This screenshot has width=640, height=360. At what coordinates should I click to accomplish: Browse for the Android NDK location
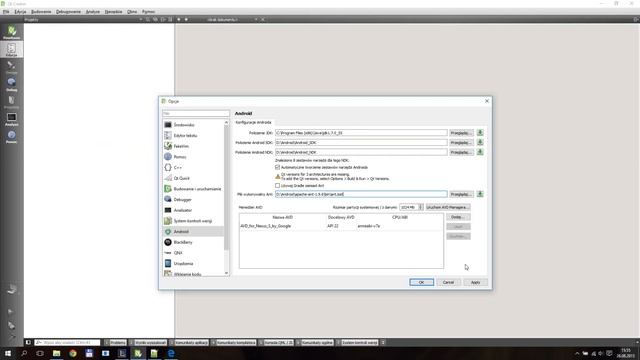click(461, 152)
